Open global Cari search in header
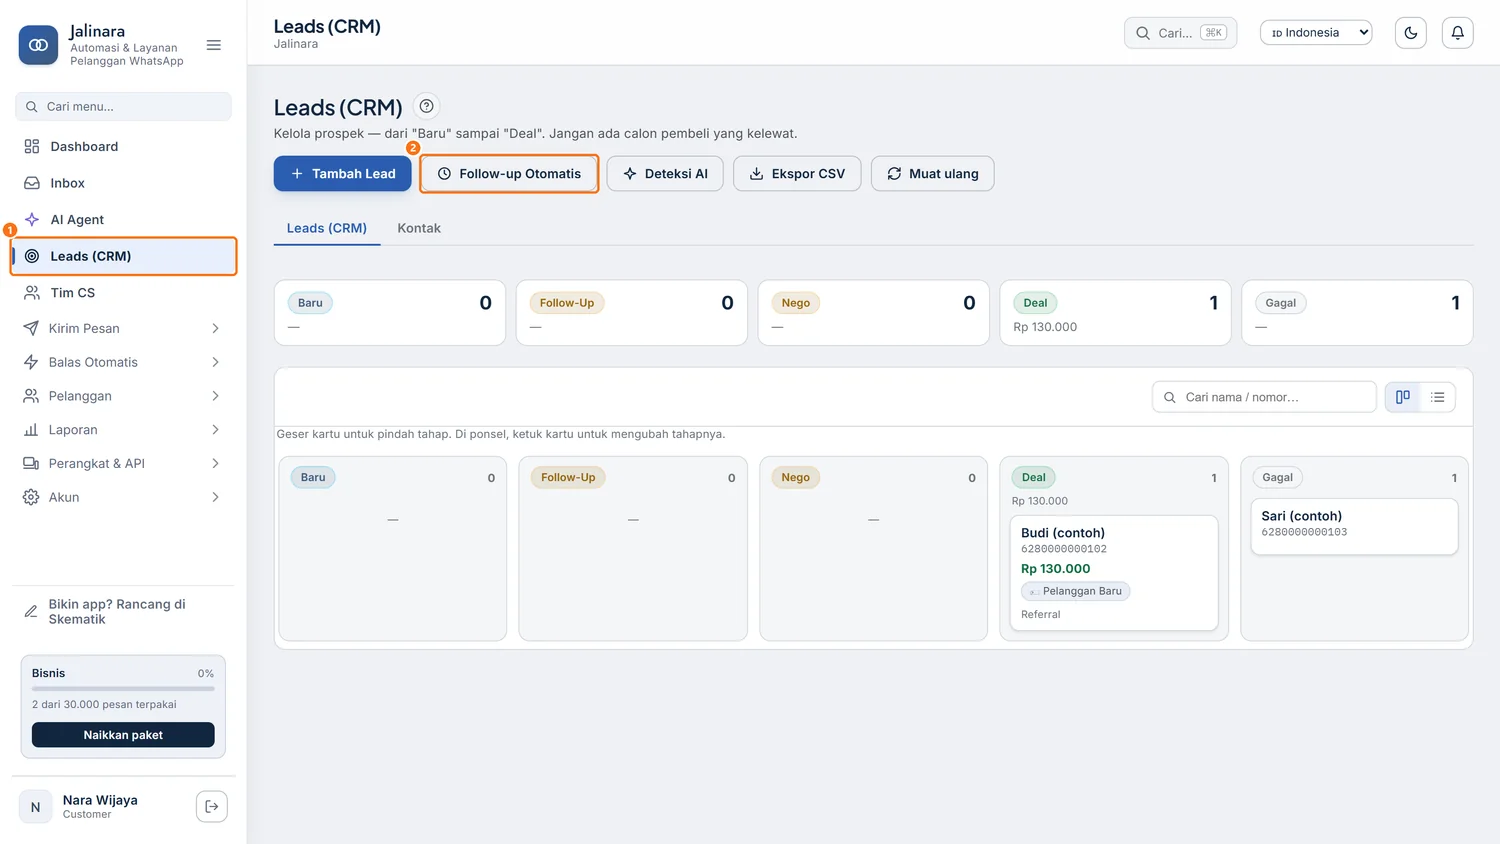 (1180, 33)
